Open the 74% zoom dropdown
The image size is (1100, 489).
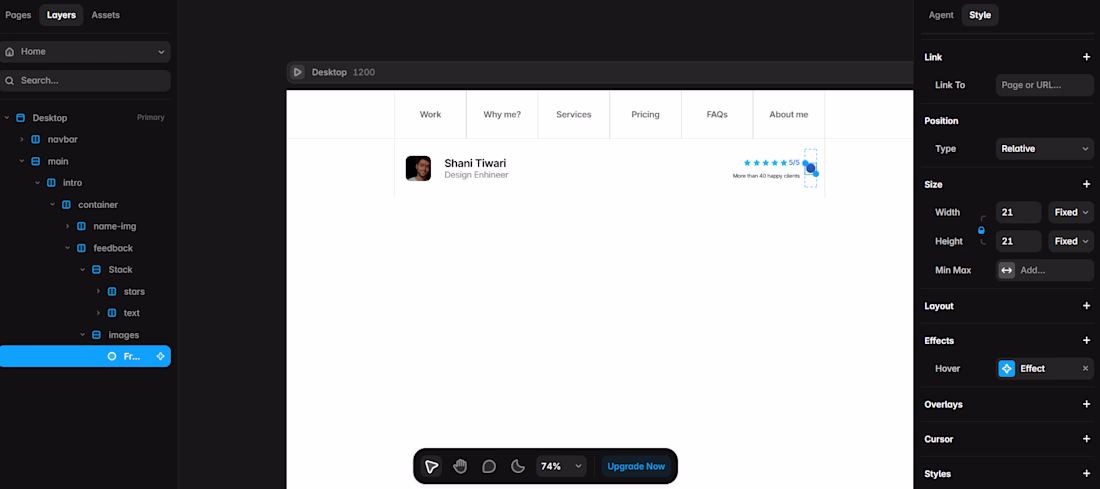click(561, 467)
